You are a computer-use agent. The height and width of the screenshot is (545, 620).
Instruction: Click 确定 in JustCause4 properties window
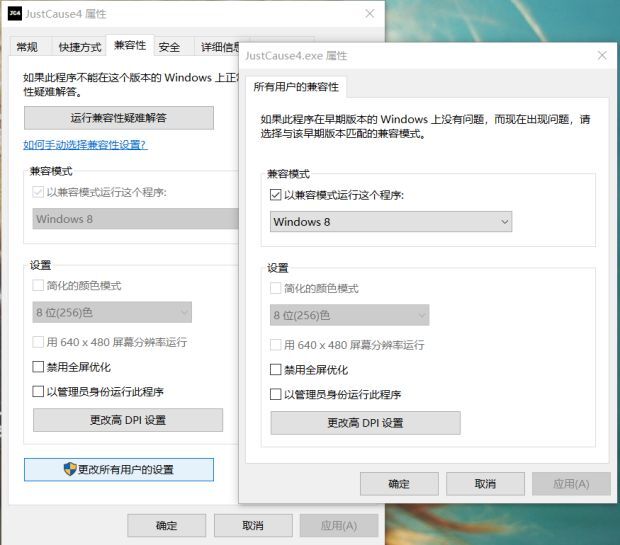tap(166, 525)
